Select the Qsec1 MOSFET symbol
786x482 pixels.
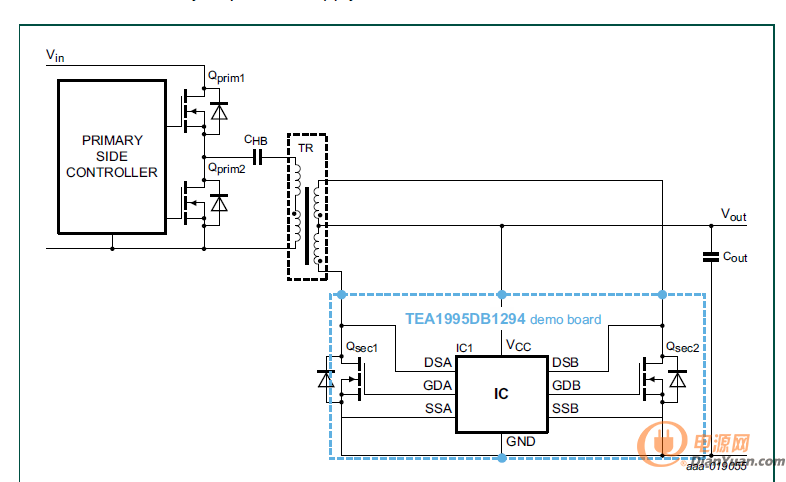tap(353, 380)
